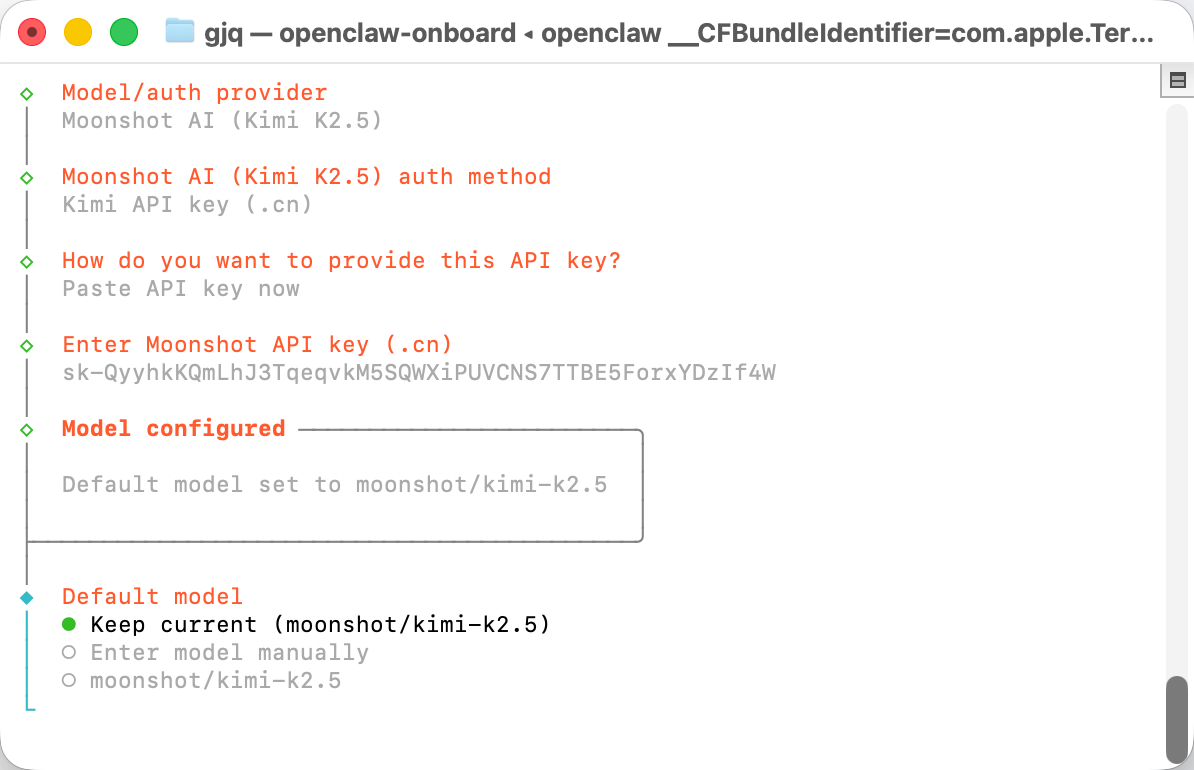The image size is (1194, 770).
Task: Click diamond beside 'How do you want' prompt
Action: tap(27, 261)
